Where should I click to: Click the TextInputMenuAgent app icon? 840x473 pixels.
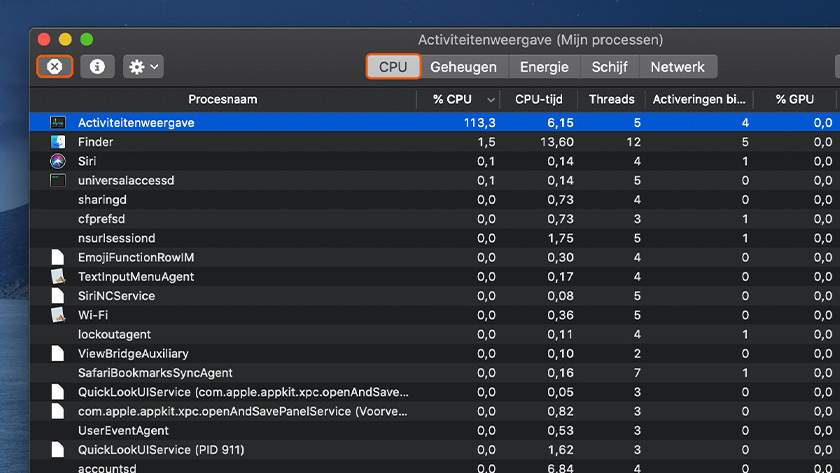(x=58, y=277)
